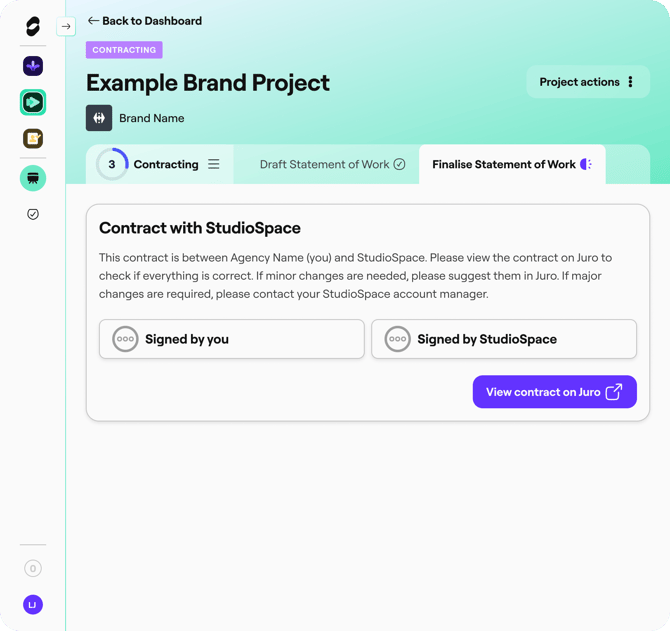The image size is (670, 631).
Task: Click the teal presentation board icon
Action: (x=33, y=178)
